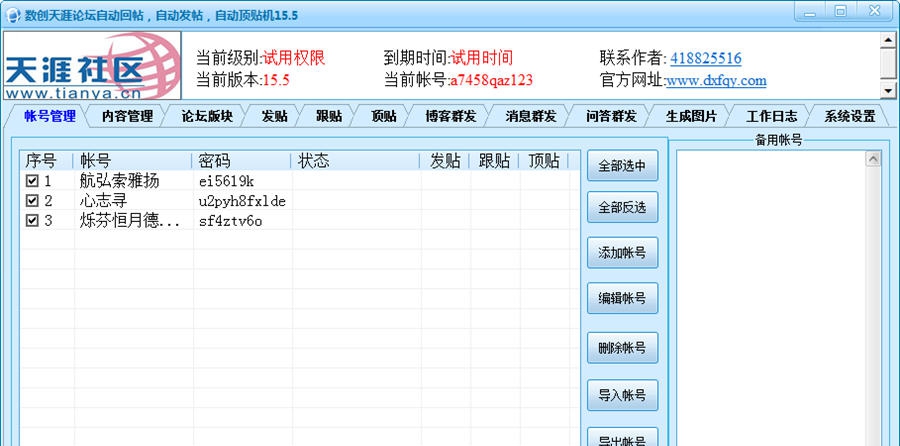Click the 跟贴 column header in list
Image resolution: width=900 pixels, height=446 pixels.
(494, 161)
